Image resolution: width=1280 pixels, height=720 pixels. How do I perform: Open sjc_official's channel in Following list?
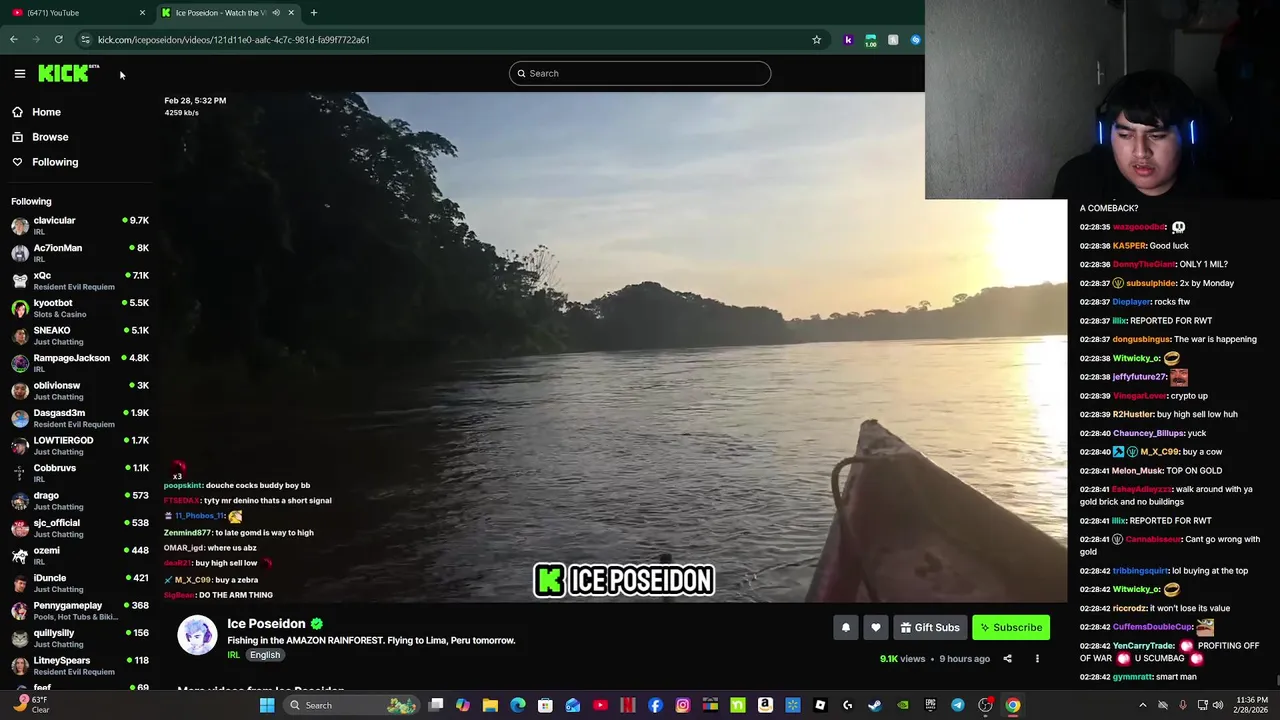pos(80,528)
